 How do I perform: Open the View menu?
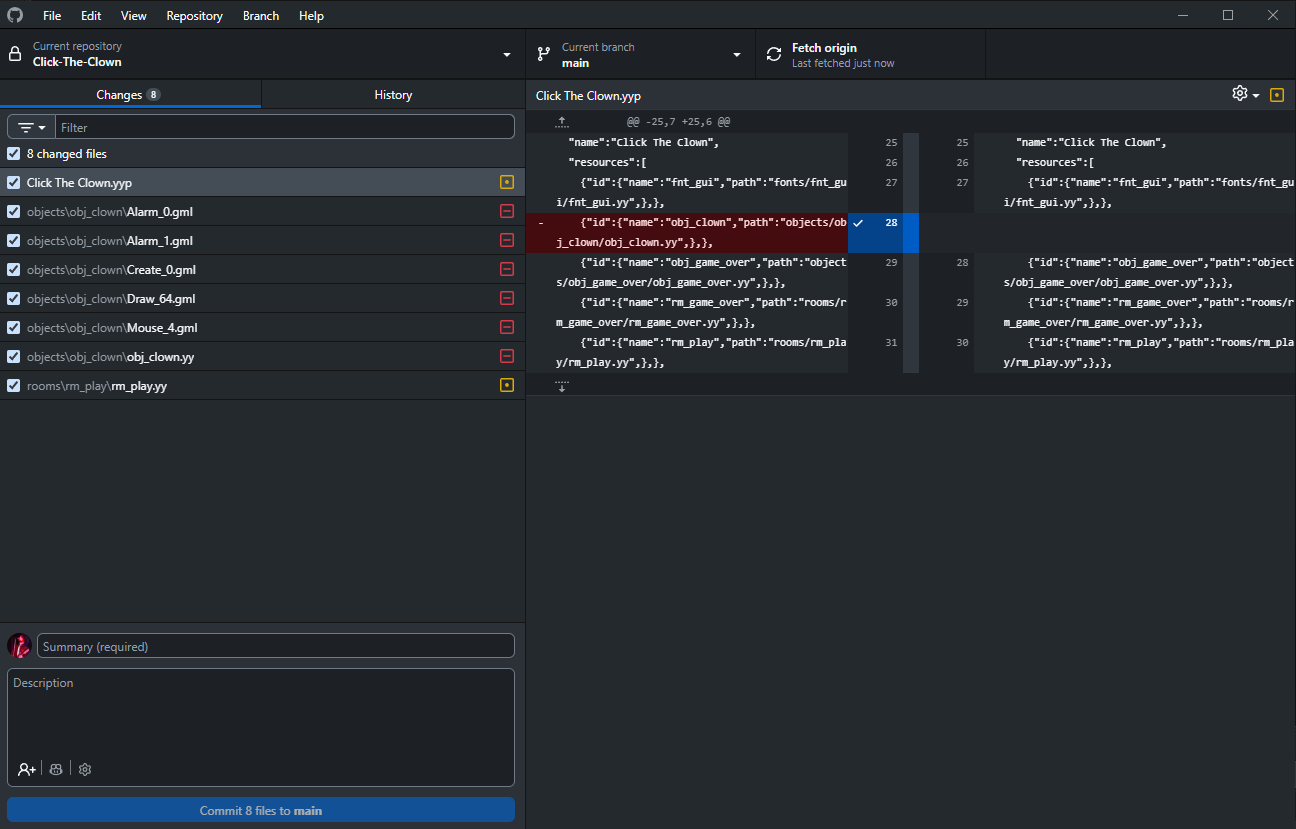(x=134, y=16)
